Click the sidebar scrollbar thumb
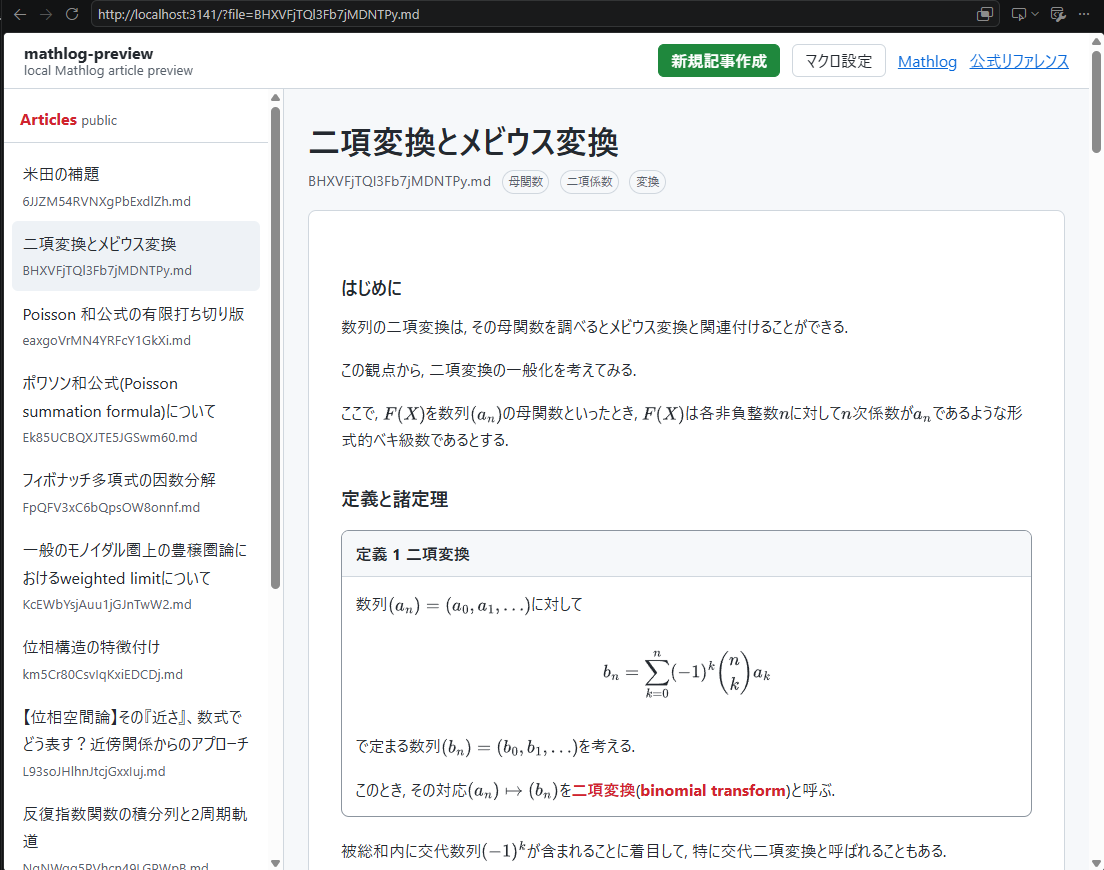 pyautogui.click(x=275, y=348)
